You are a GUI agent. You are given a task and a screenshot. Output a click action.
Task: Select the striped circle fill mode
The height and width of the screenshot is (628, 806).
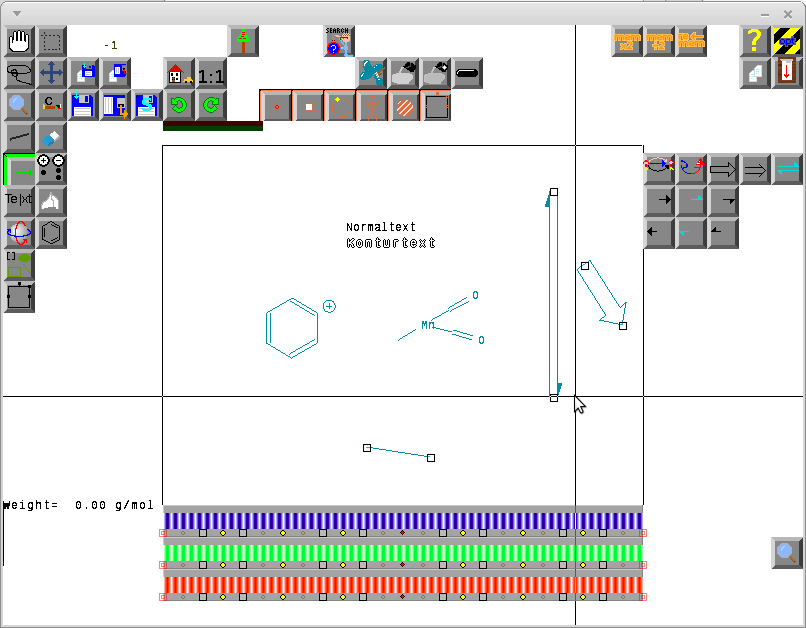[x=403, y=105]
